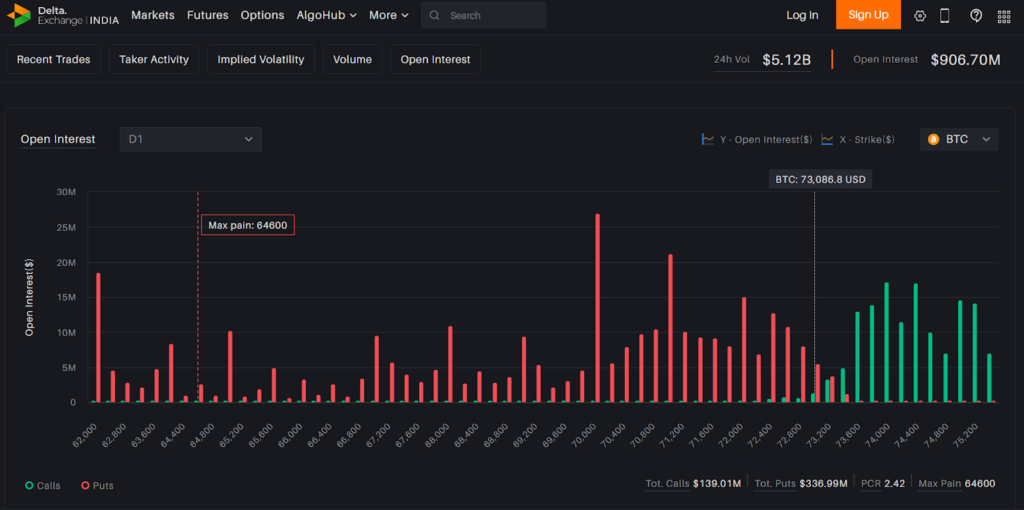Select the Taker Activity tab
This screenshot has height=510, width=1024.
tap(154, 60)
